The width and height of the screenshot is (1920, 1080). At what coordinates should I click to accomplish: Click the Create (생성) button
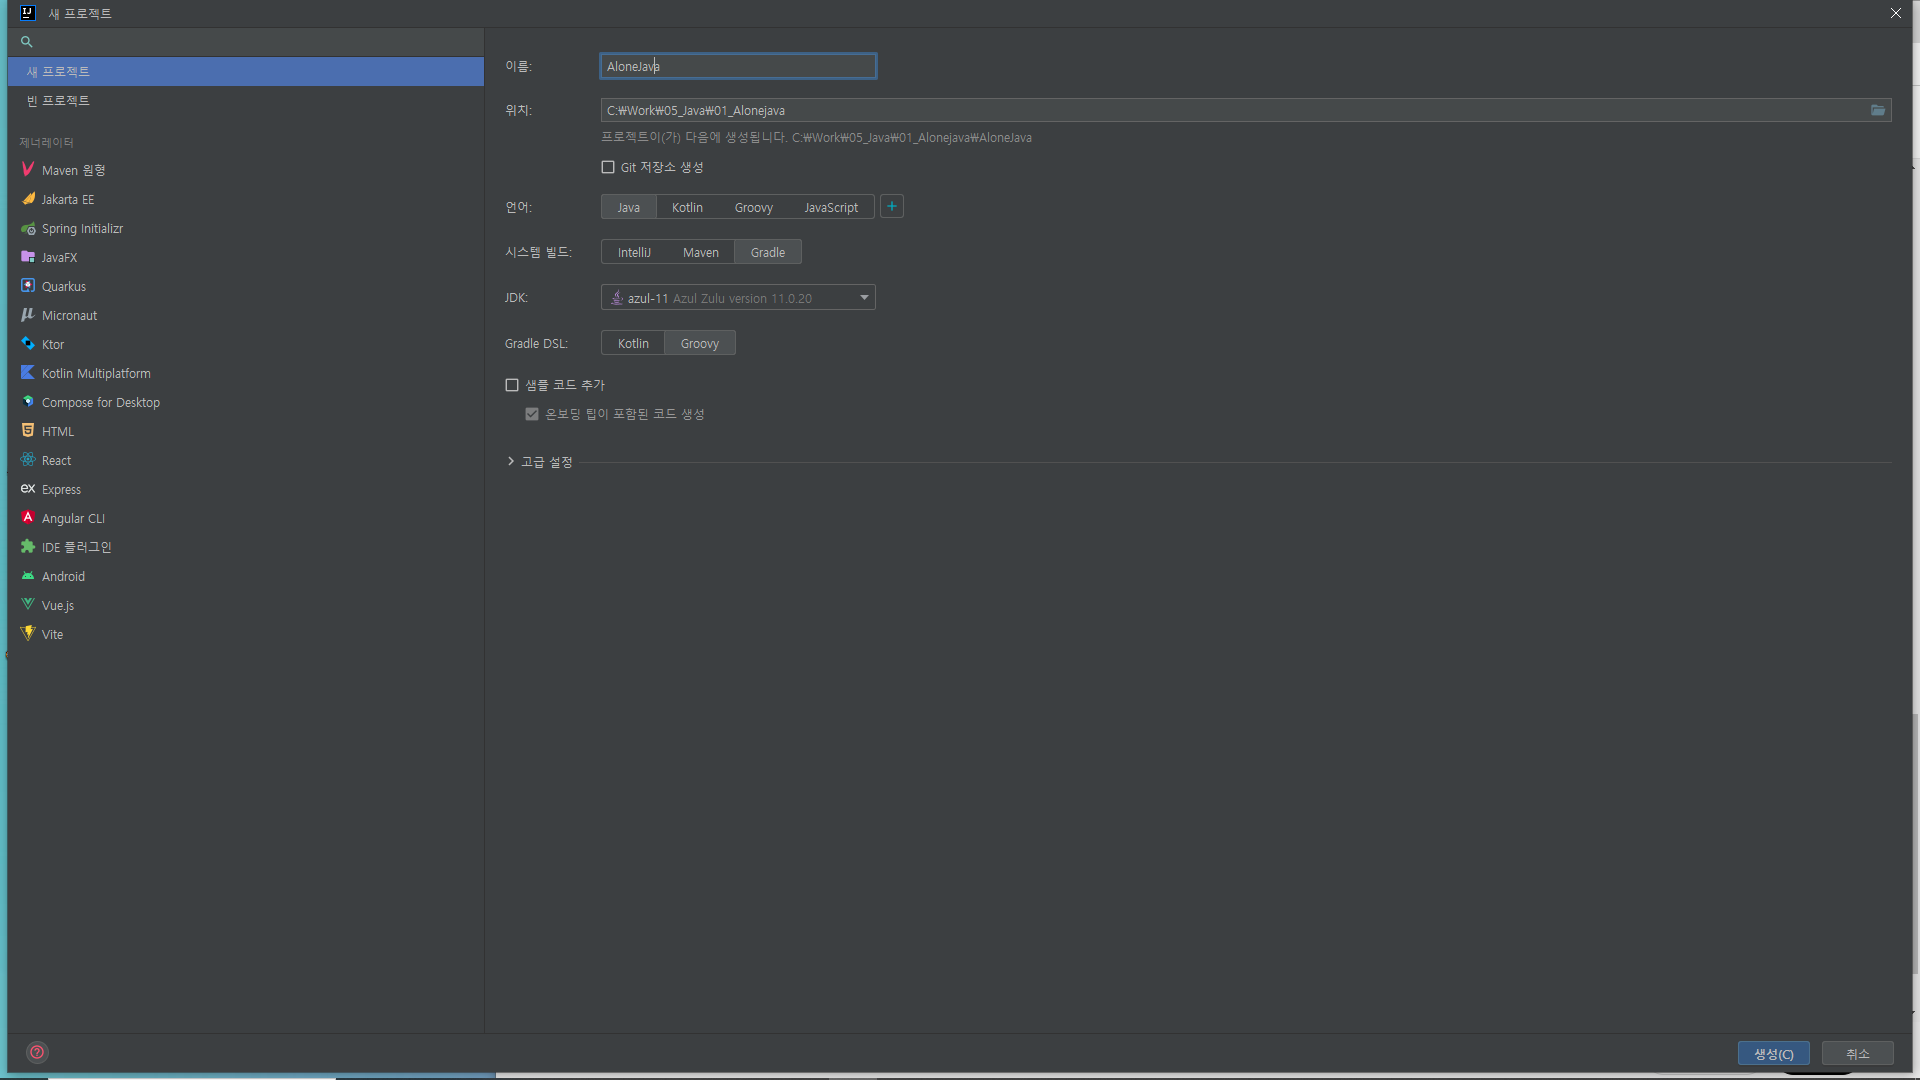[1773, 1054]
